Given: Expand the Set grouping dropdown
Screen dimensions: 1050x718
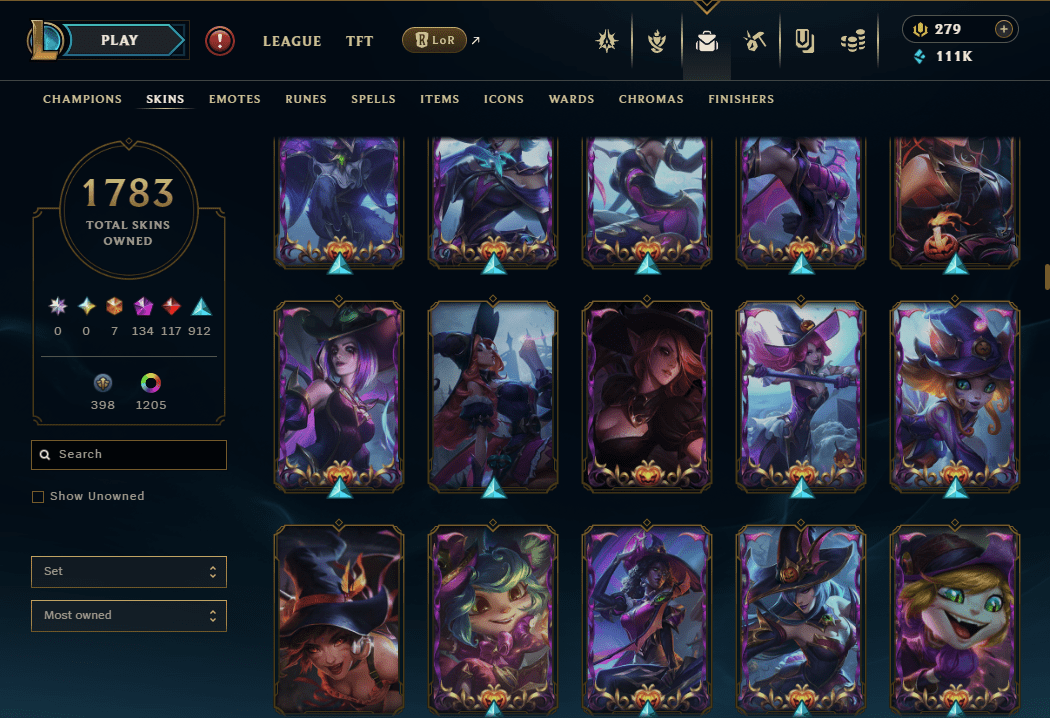Looking at the screenshot, I should click(x=129, y=571).
